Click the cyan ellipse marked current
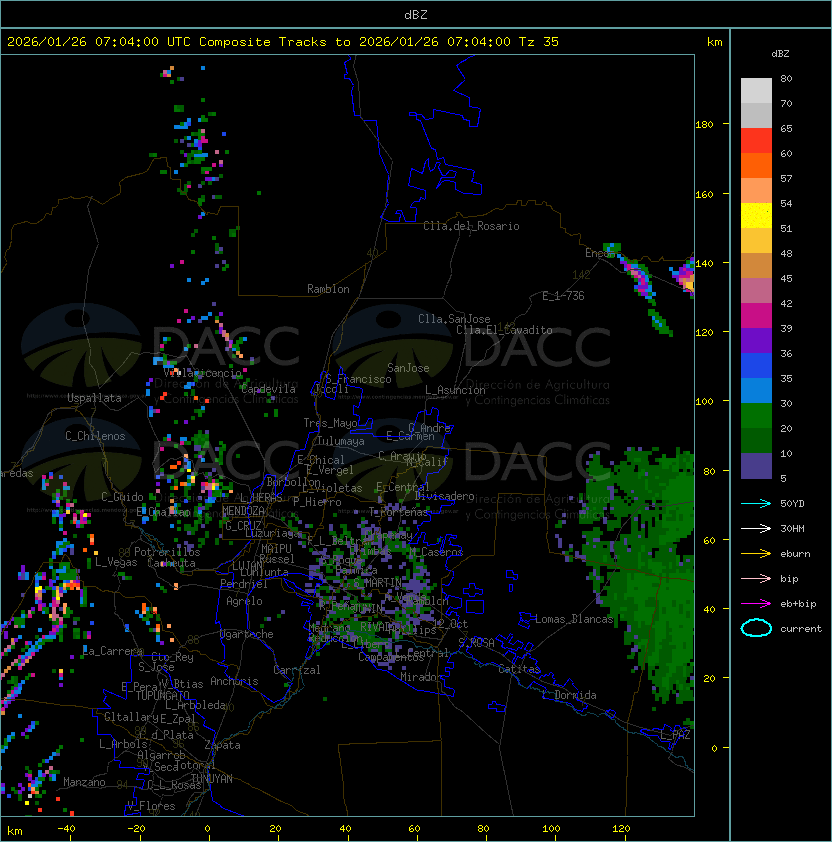The height and width of the screenshot is (842, 832). coord(756,628)
